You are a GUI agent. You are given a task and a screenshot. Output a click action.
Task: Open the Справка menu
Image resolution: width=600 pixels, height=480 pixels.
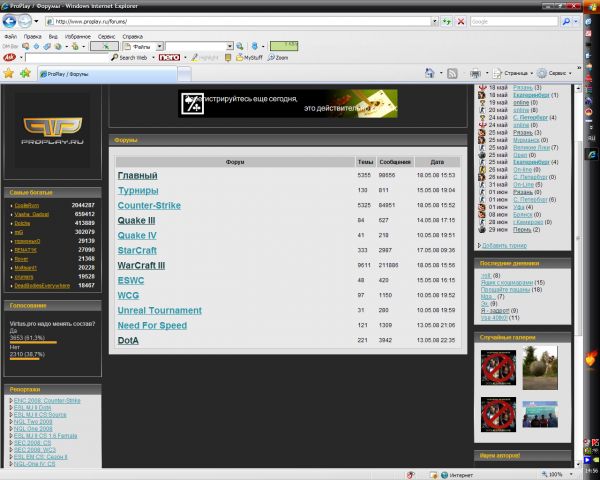pos(132,37)
